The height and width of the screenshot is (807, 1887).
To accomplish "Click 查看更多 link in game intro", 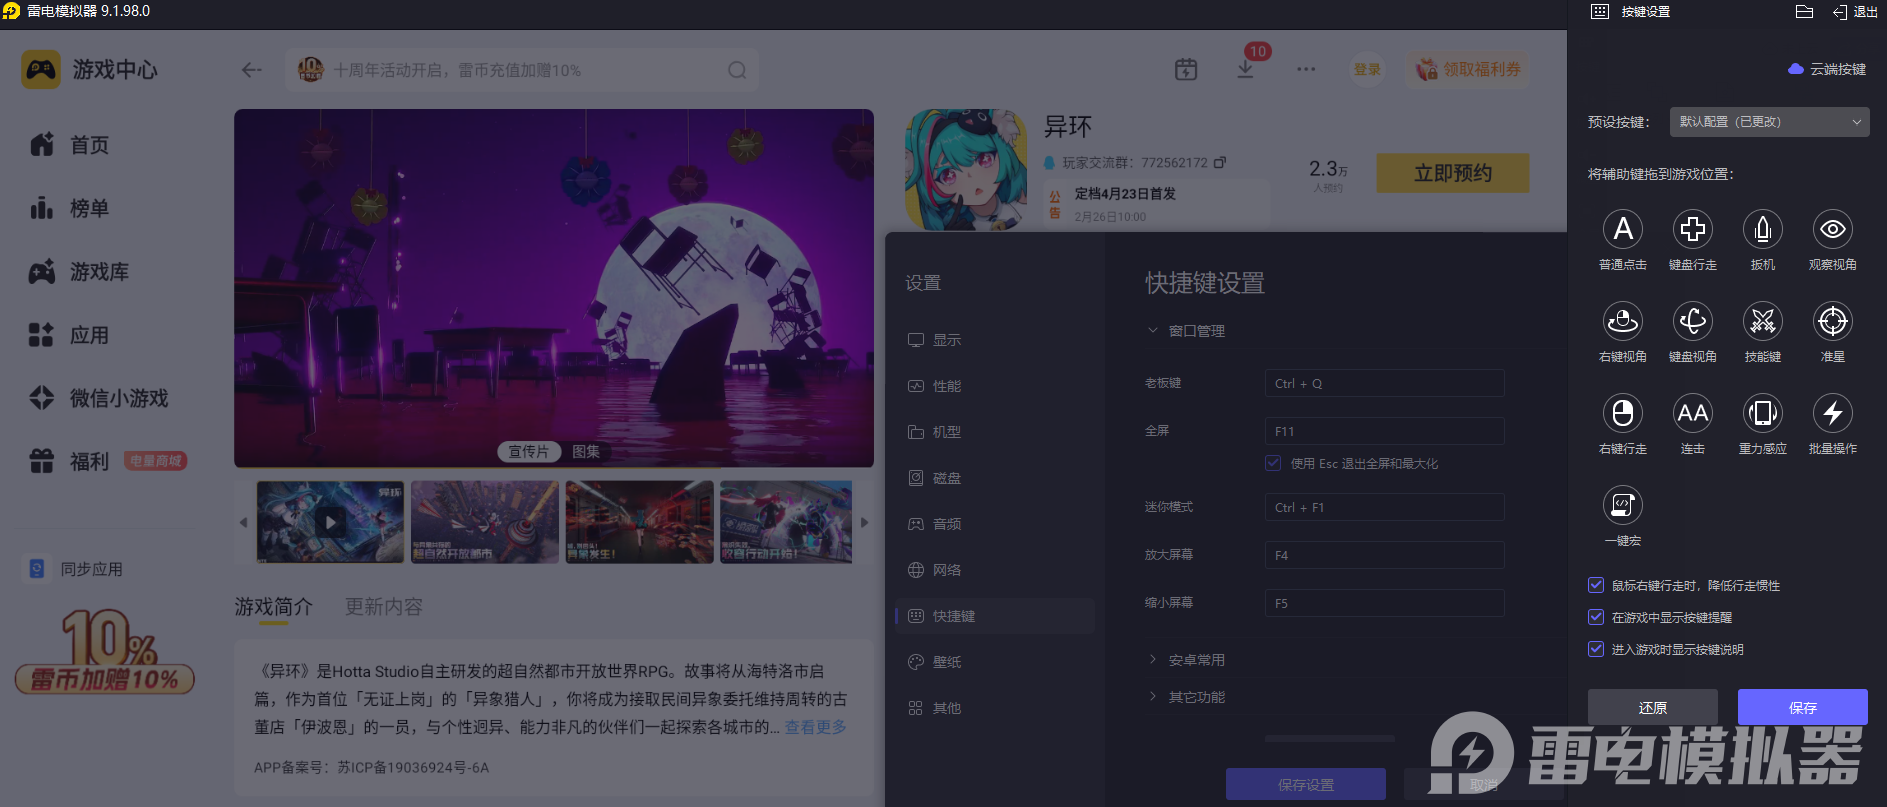I will point(816,727).
